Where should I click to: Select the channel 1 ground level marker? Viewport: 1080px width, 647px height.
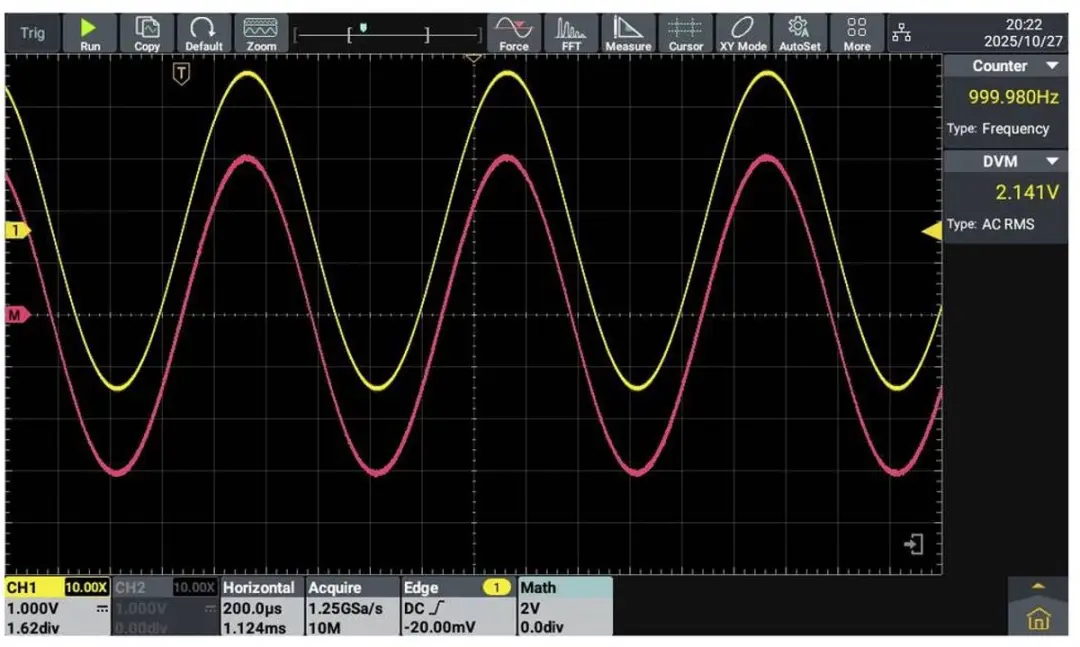tap(17, 230)
